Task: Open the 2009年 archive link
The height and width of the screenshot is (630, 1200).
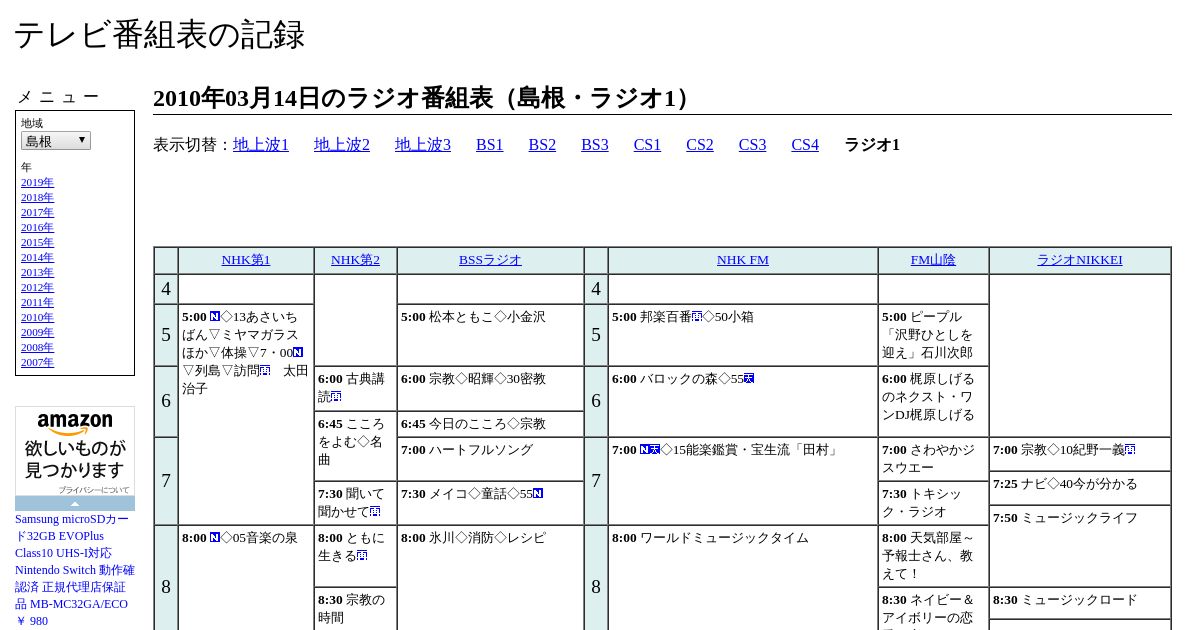Action: [37, 333]
